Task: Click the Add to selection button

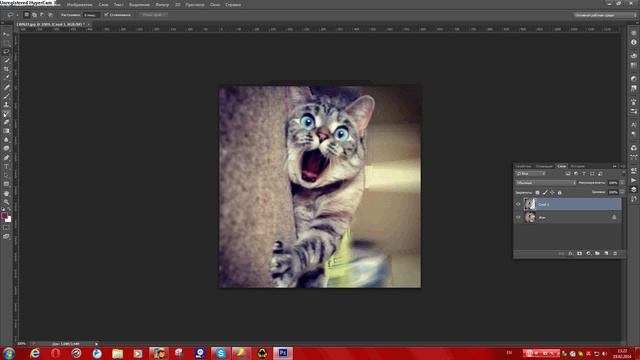Action: [34, 15]
